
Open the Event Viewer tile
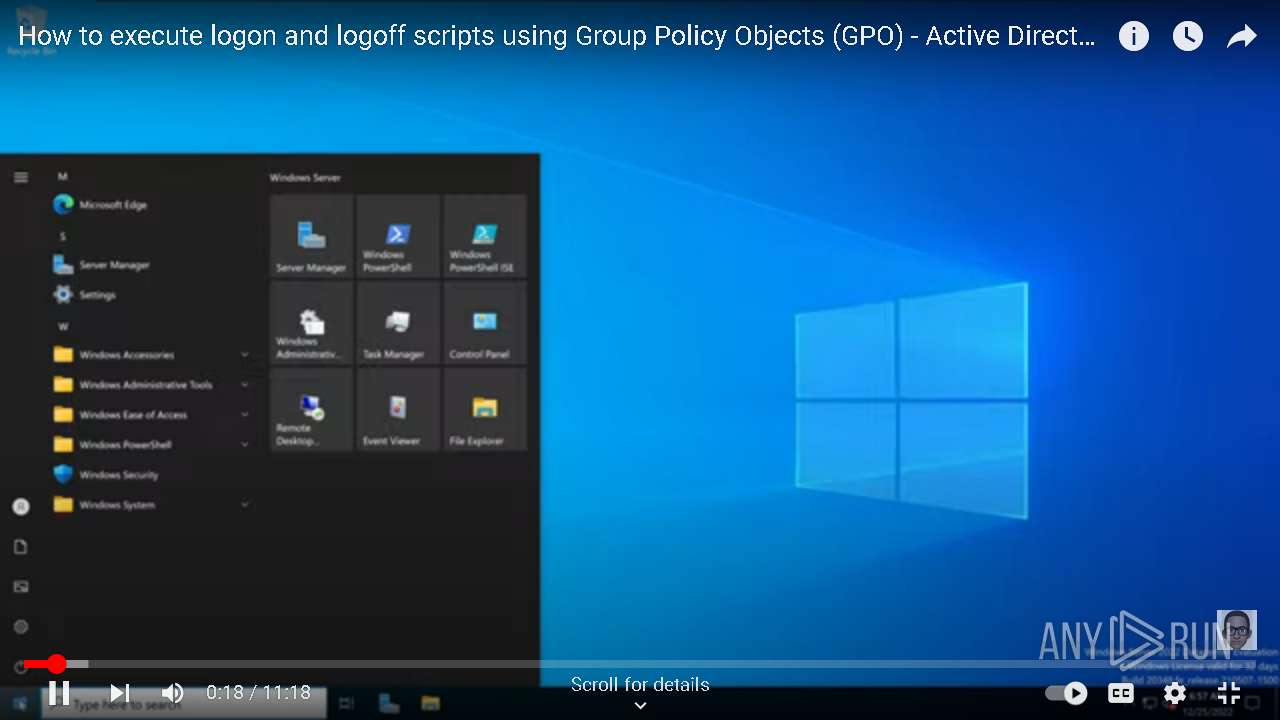pos(398,409)
